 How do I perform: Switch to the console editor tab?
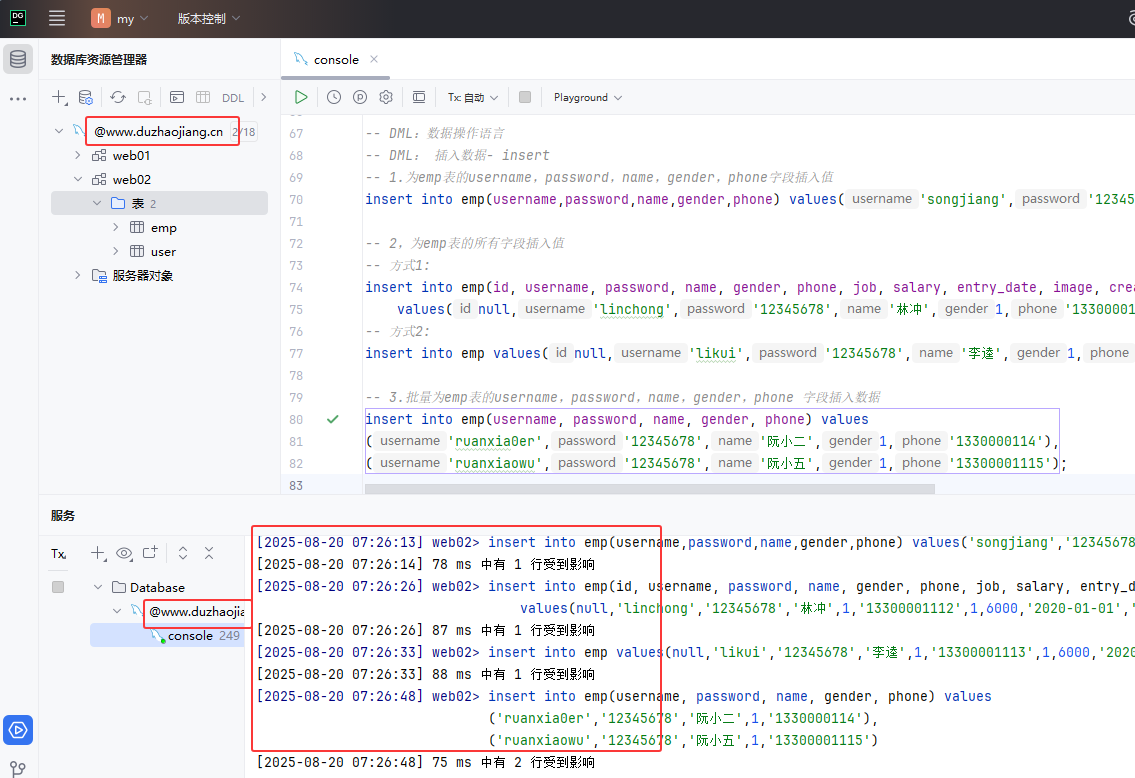pos(335,60)
